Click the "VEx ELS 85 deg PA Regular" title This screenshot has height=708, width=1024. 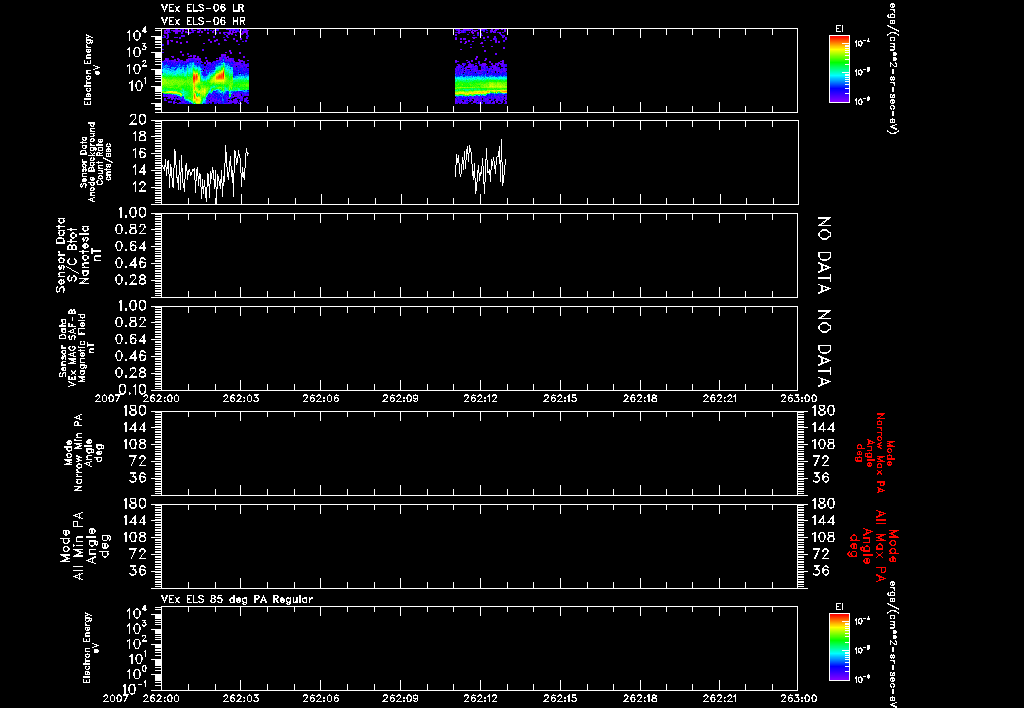coord(237,599)
